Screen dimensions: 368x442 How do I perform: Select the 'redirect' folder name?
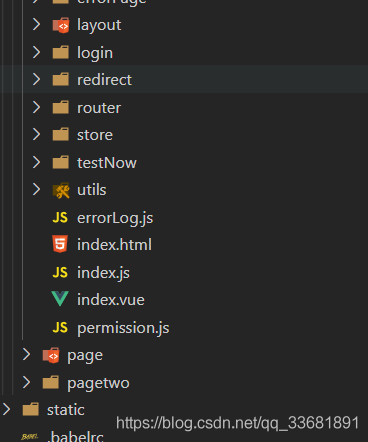(104, 80)
